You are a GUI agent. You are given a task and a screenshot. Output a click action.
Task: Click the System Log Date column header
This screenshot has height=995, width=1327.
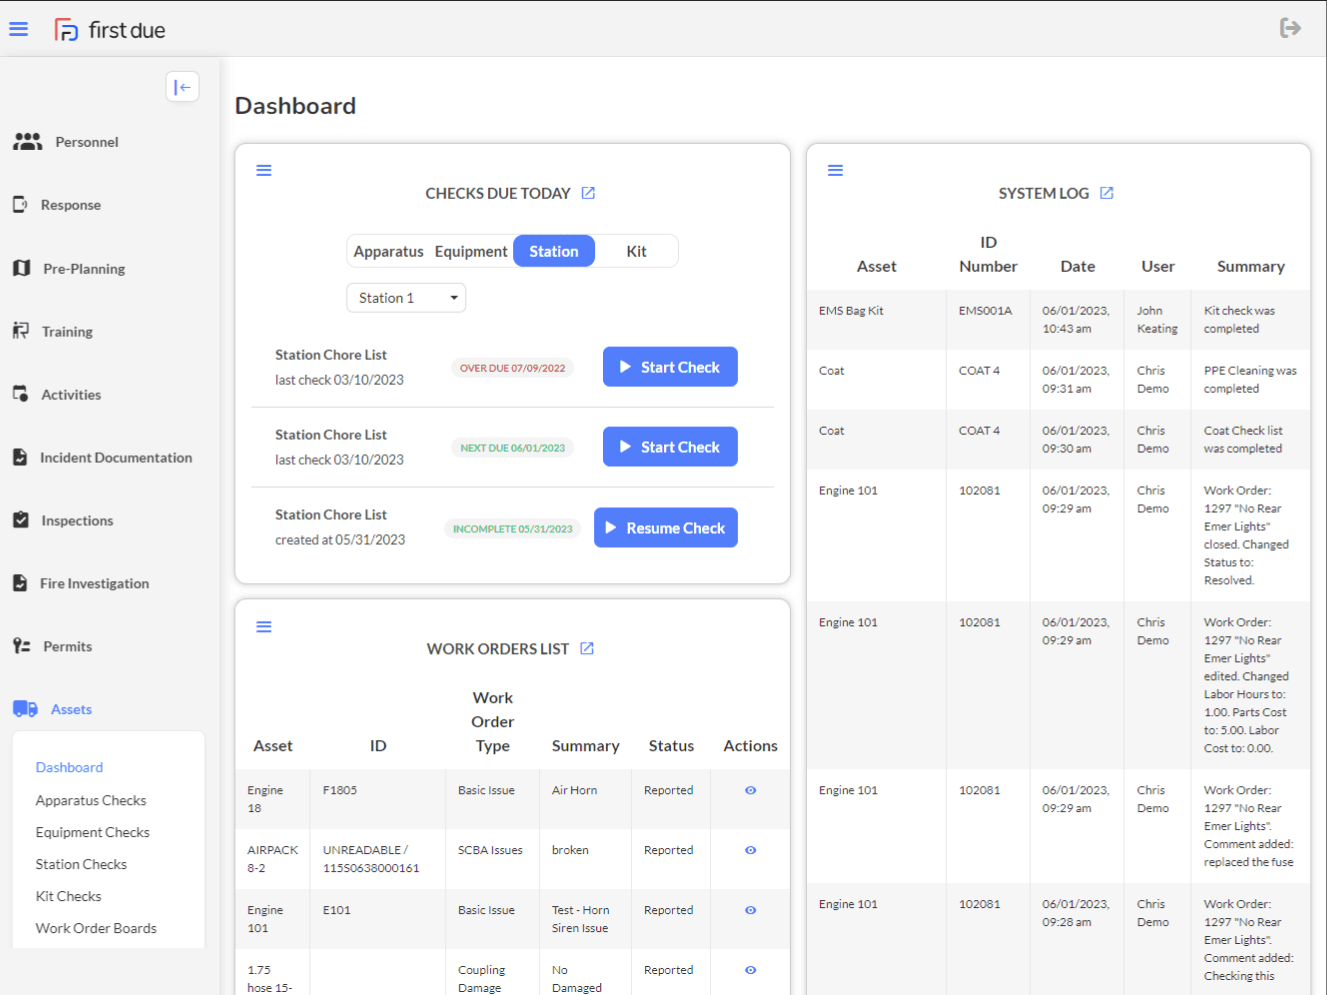pos(1078,266)
